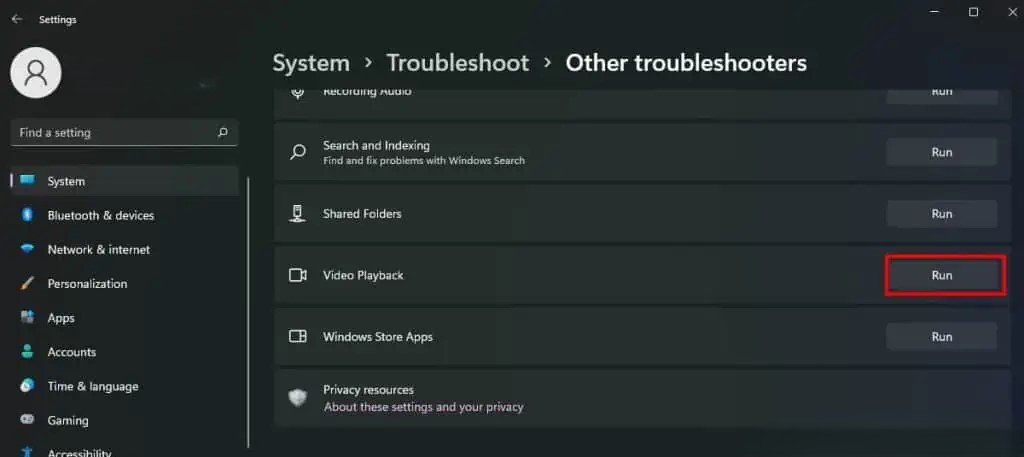Run the Search and Indexing troubleshooter

pos(942,152)
